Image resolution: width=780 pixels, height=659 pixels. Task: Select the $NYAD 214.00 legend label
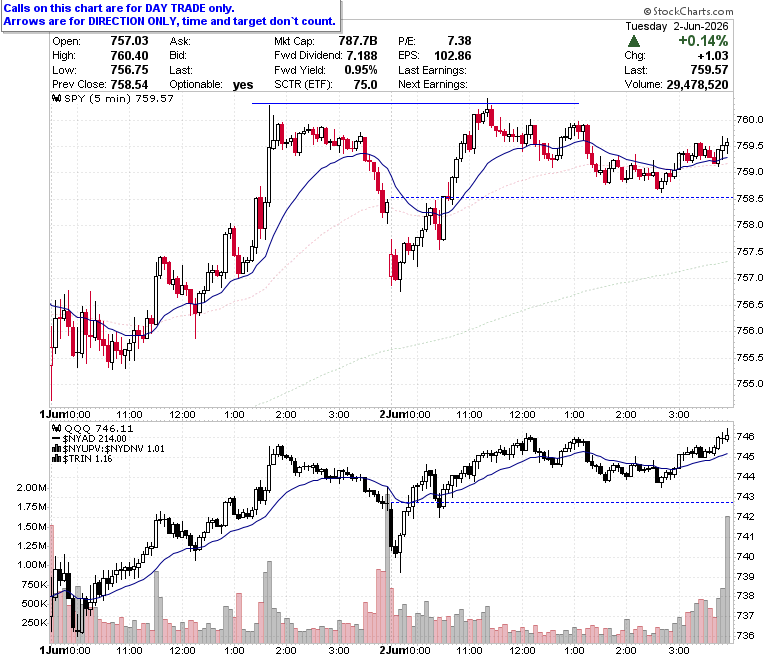95,439
